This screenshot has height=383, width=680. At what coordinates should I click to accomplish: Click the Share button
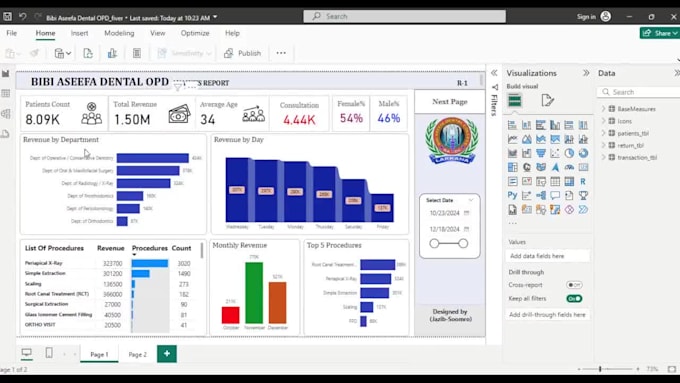(659, 33)
